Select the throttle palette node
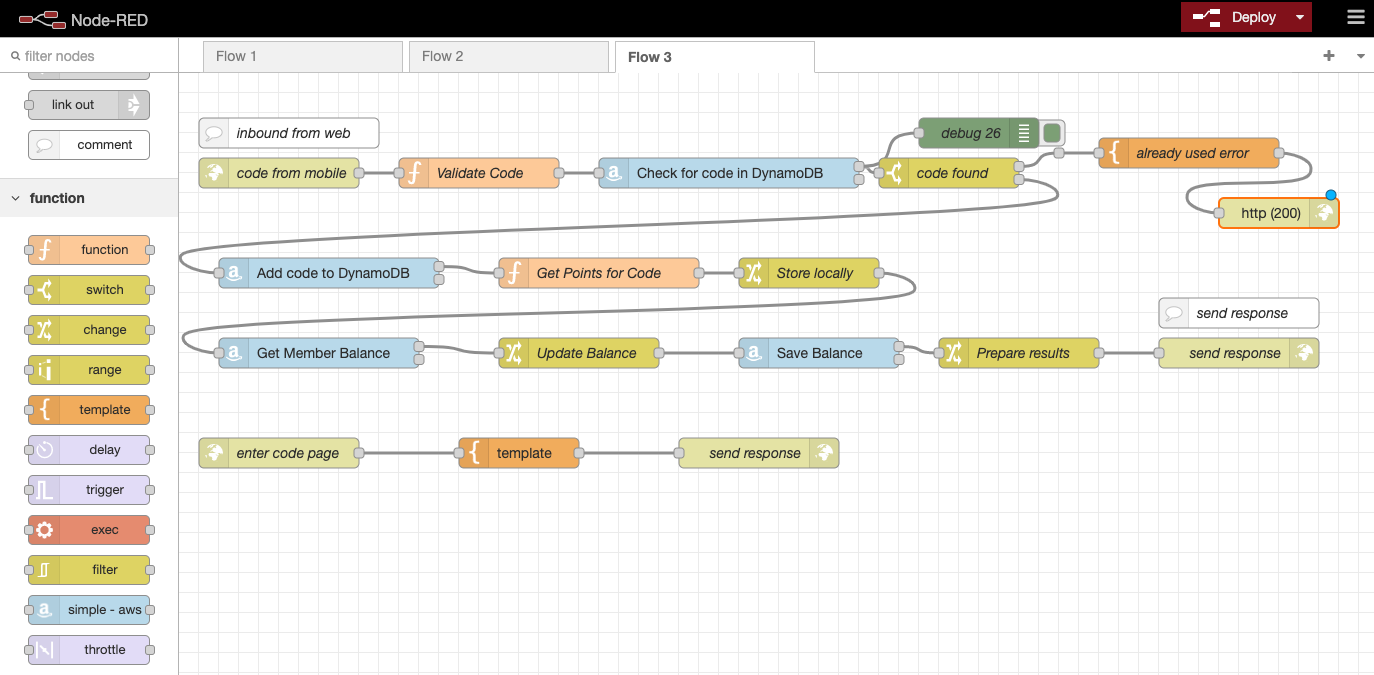This screenshot has height=675, width=1374. (x=89, y=650)
